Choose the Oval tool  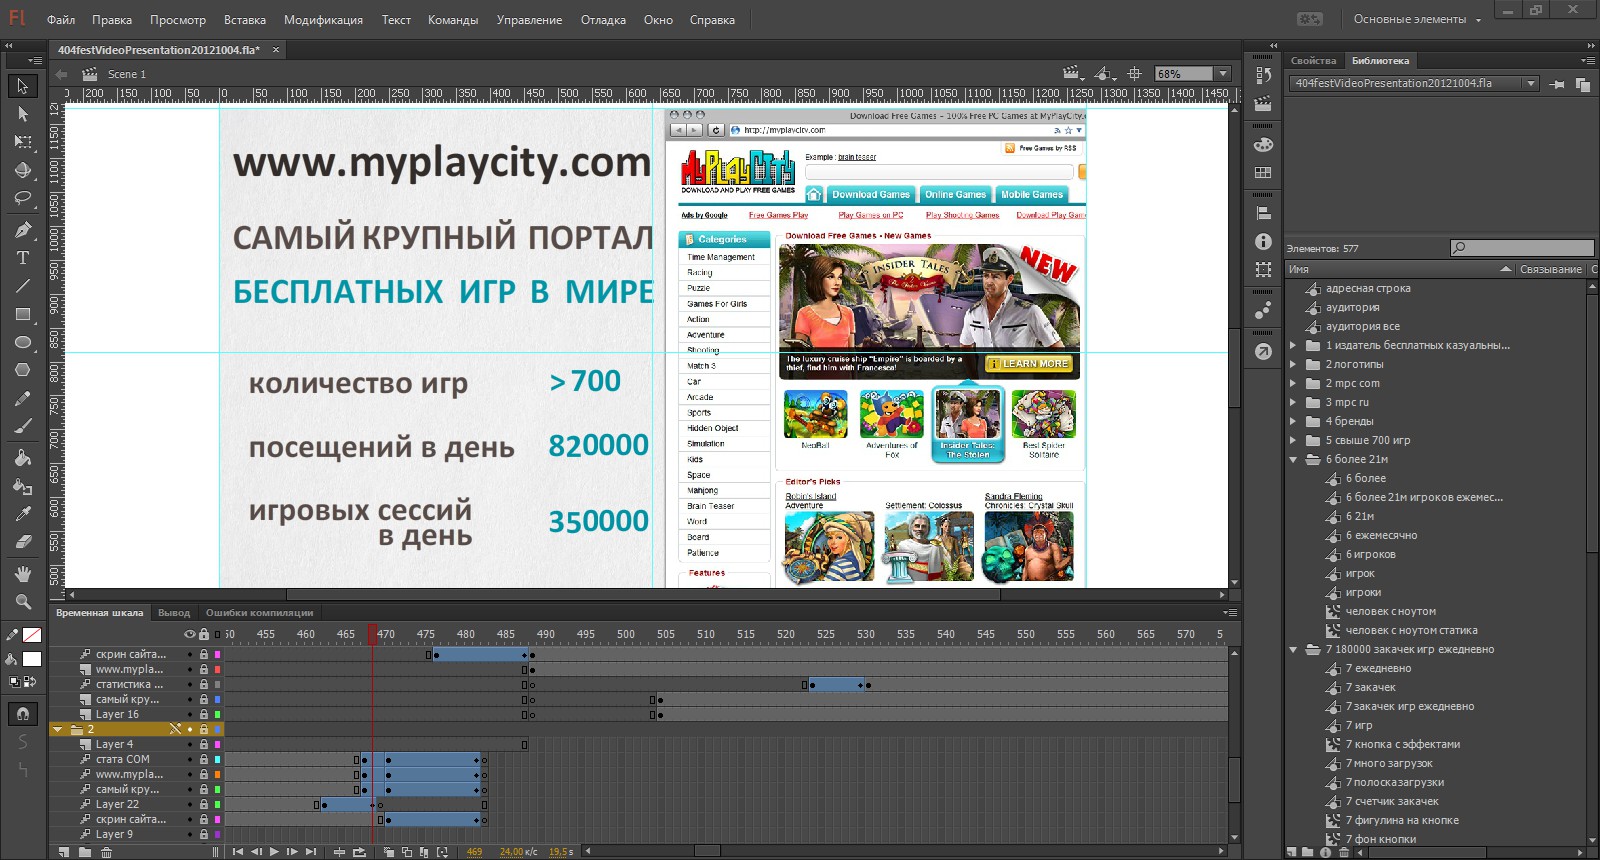[23, 342]
